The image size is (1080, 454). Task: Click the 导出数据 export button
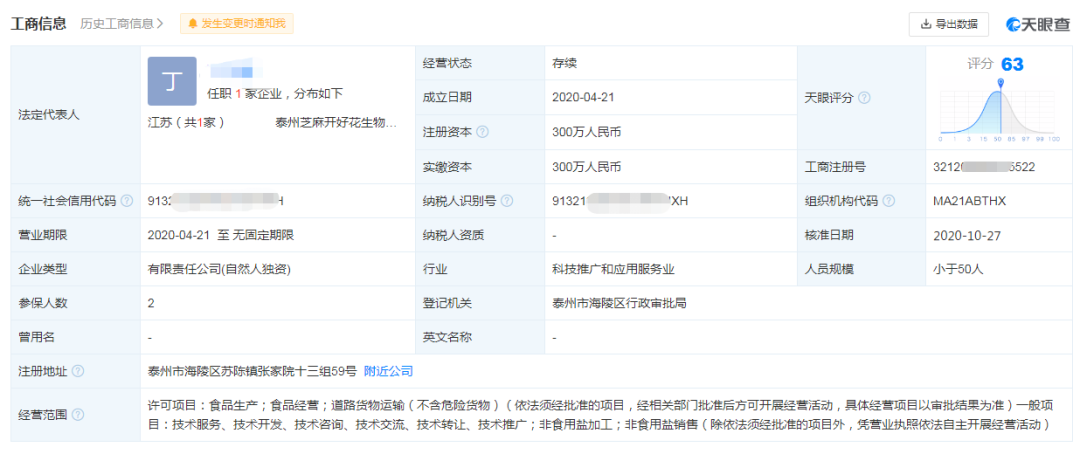coord(949,24)
